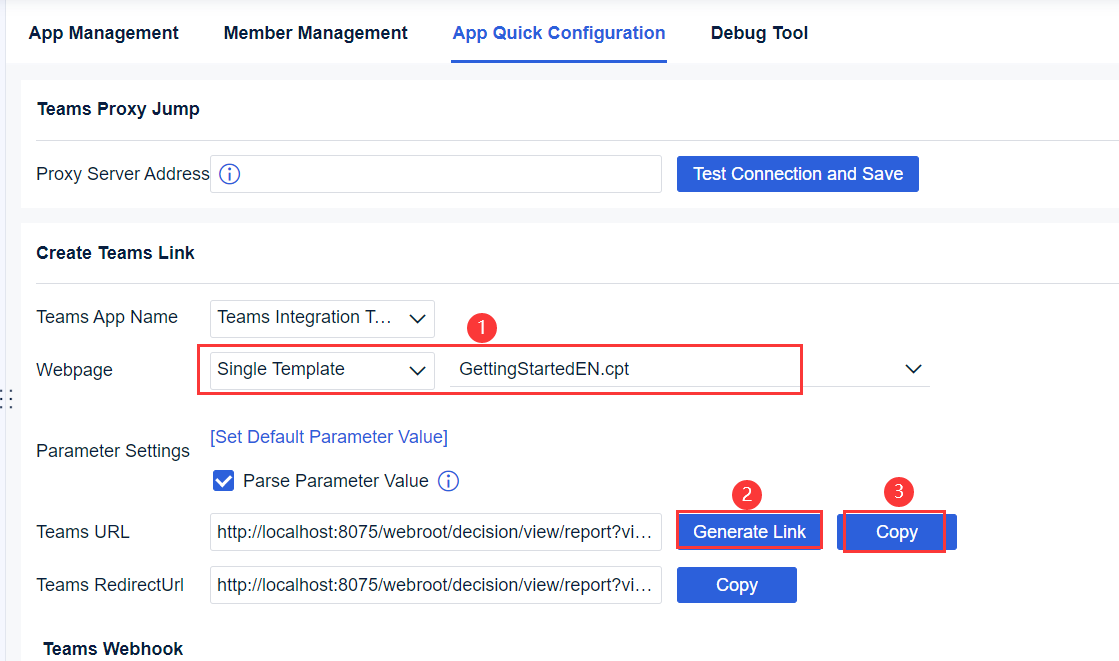Click the Parameter Settings label
This screenshot has width=1119, height=661.
[113, 451]
